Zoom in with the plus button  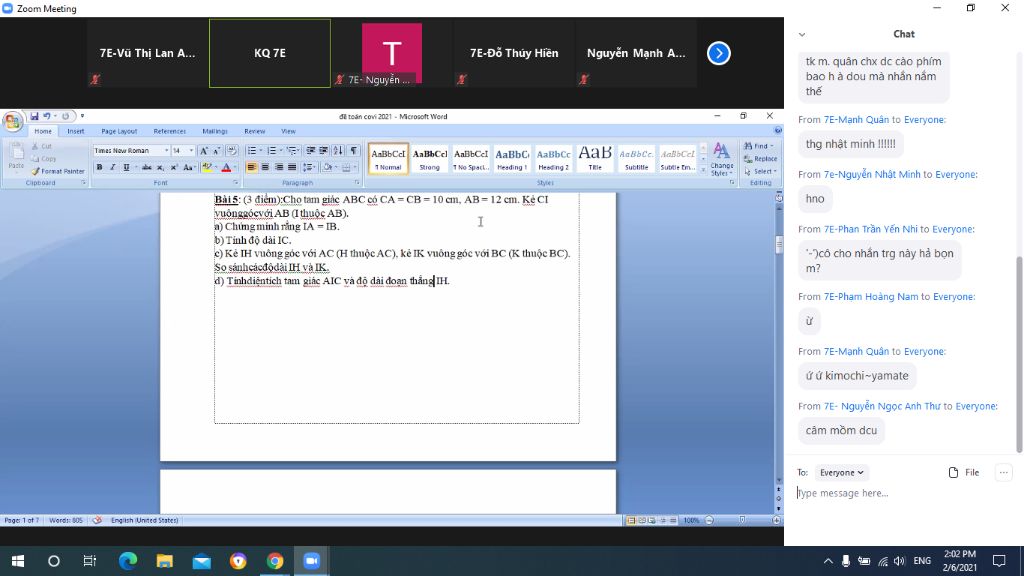(x=776, y=520)
